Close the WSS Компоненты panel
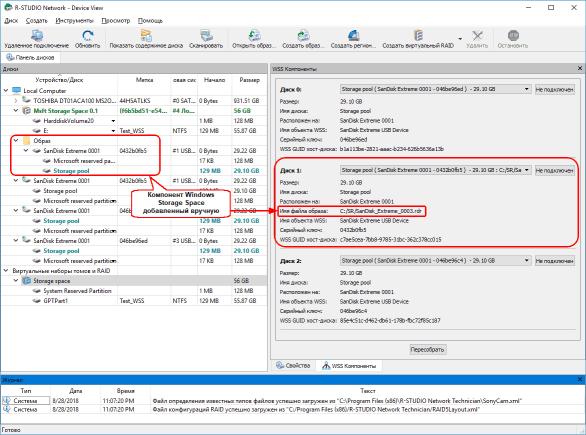Image resolution: width=586 pixels, height=435 pixels. click(580, 68)
